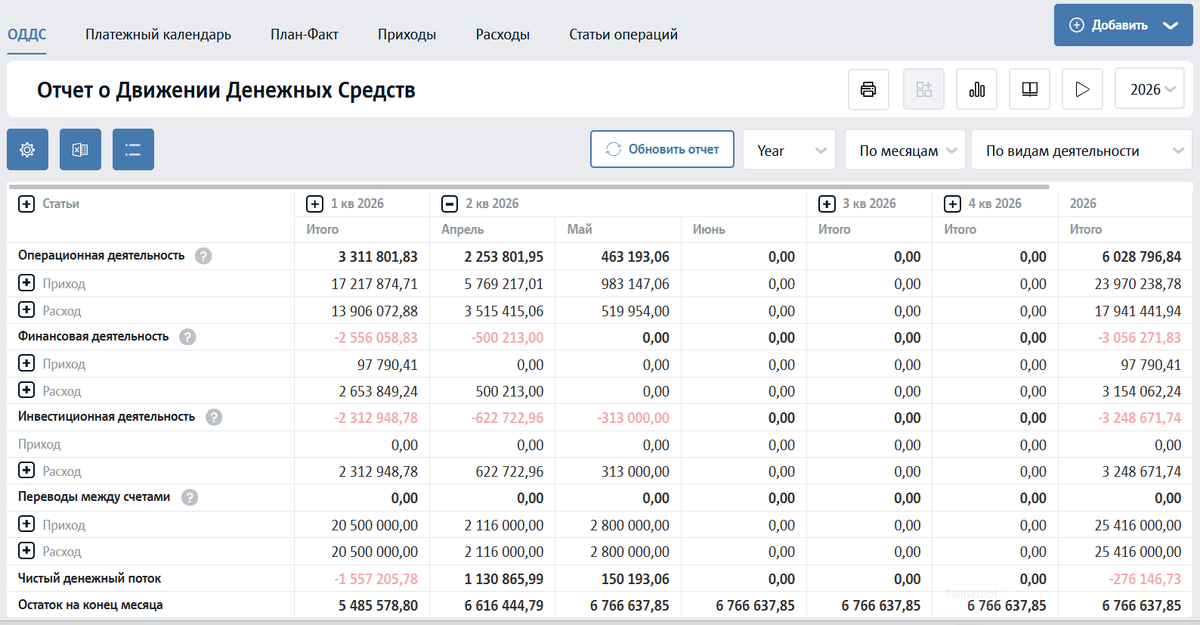The width and height of the screenshot is (1200, 625).
Task: Click the Обновить отчет button
Action: pyautogui.click(x=662, y=149)
